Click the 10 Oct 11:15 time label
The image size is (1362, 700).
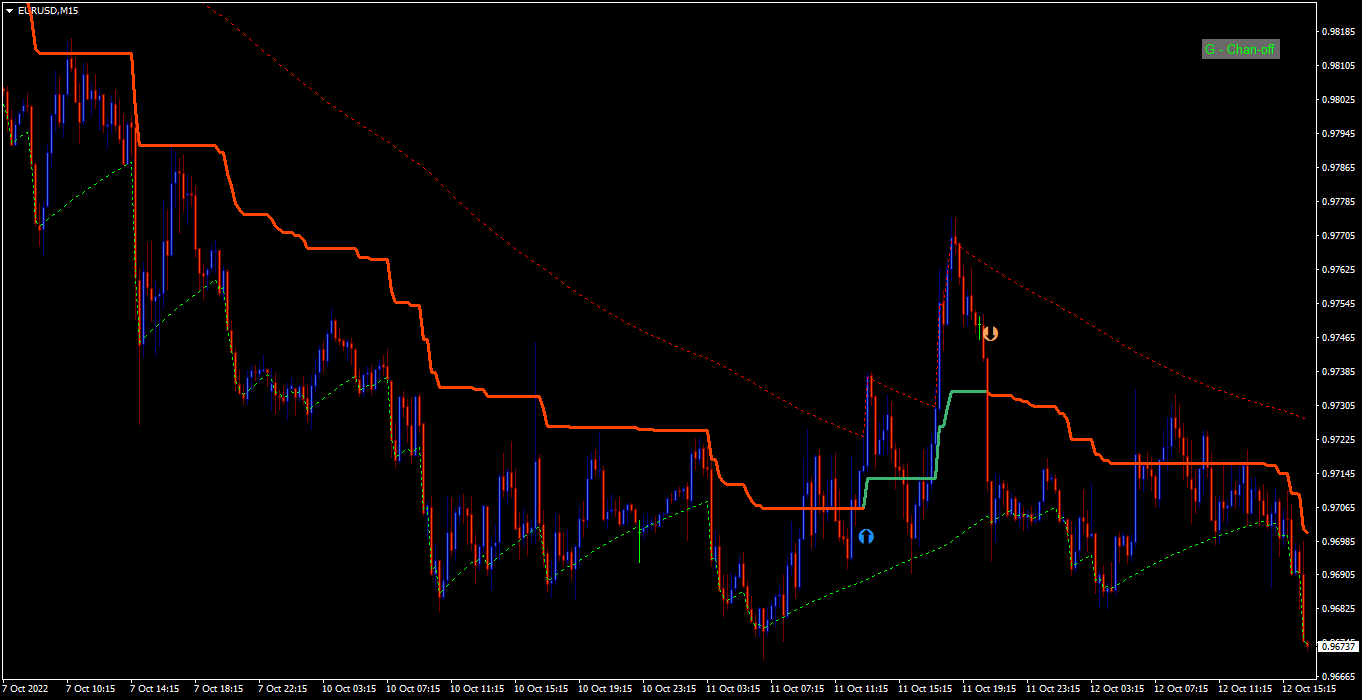point(476,689)
